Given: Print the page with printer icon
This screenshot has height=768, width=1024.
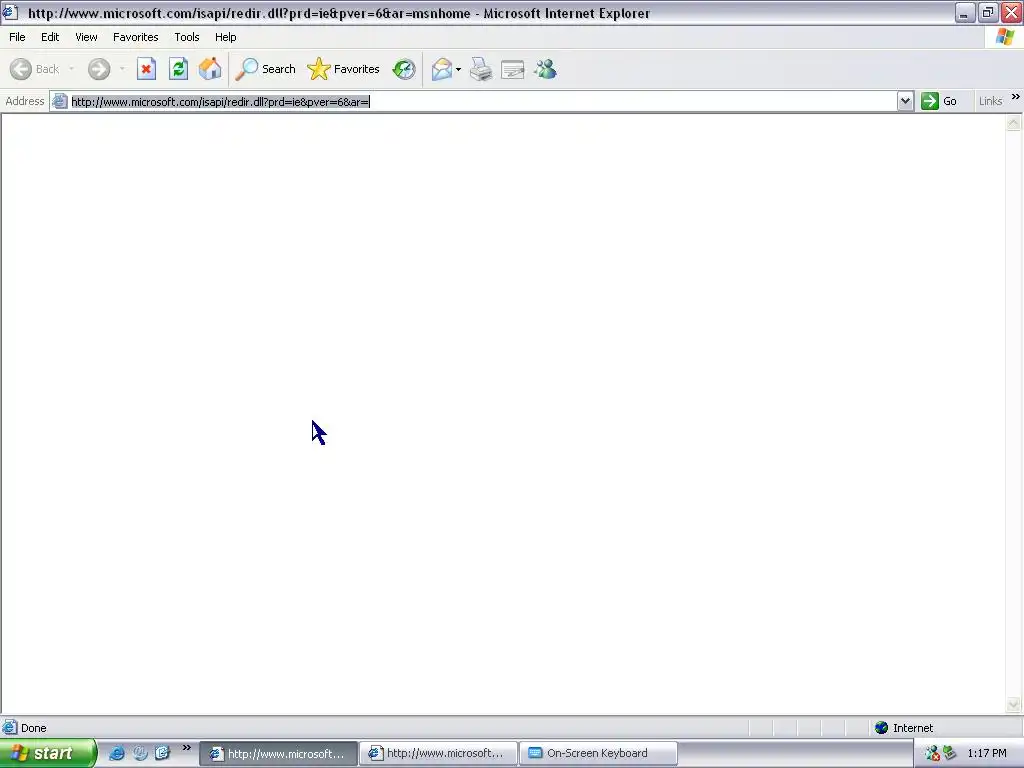Looking at the screenshot, I should (x=481, y=69).
